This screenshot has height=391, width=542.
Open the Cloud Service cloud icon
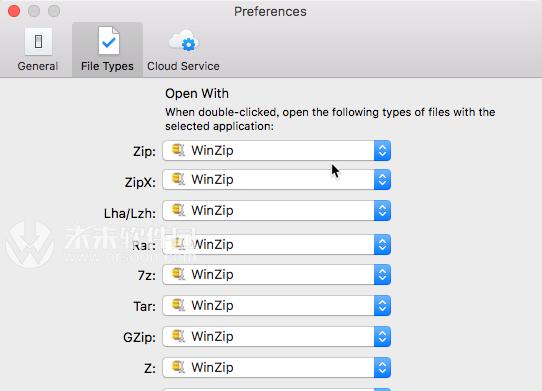point(184,41)
